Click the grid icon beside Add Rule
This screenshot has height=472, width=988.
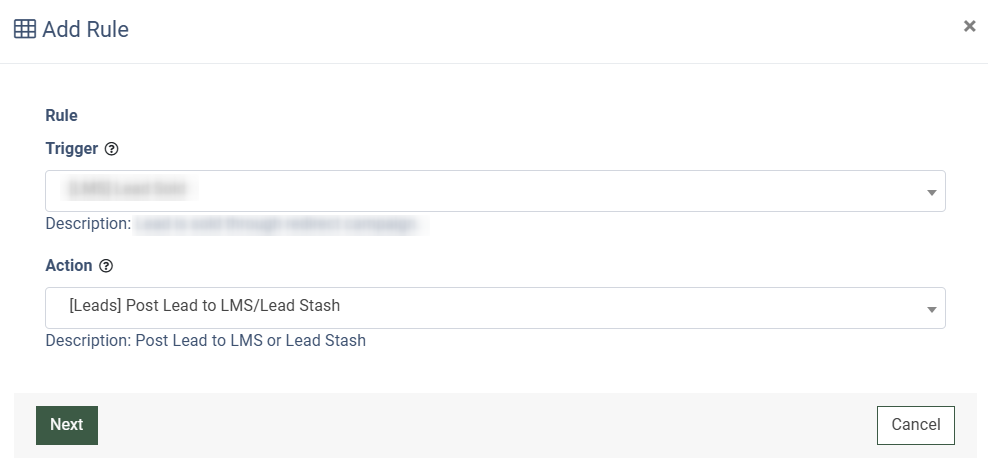coord(25,29)
